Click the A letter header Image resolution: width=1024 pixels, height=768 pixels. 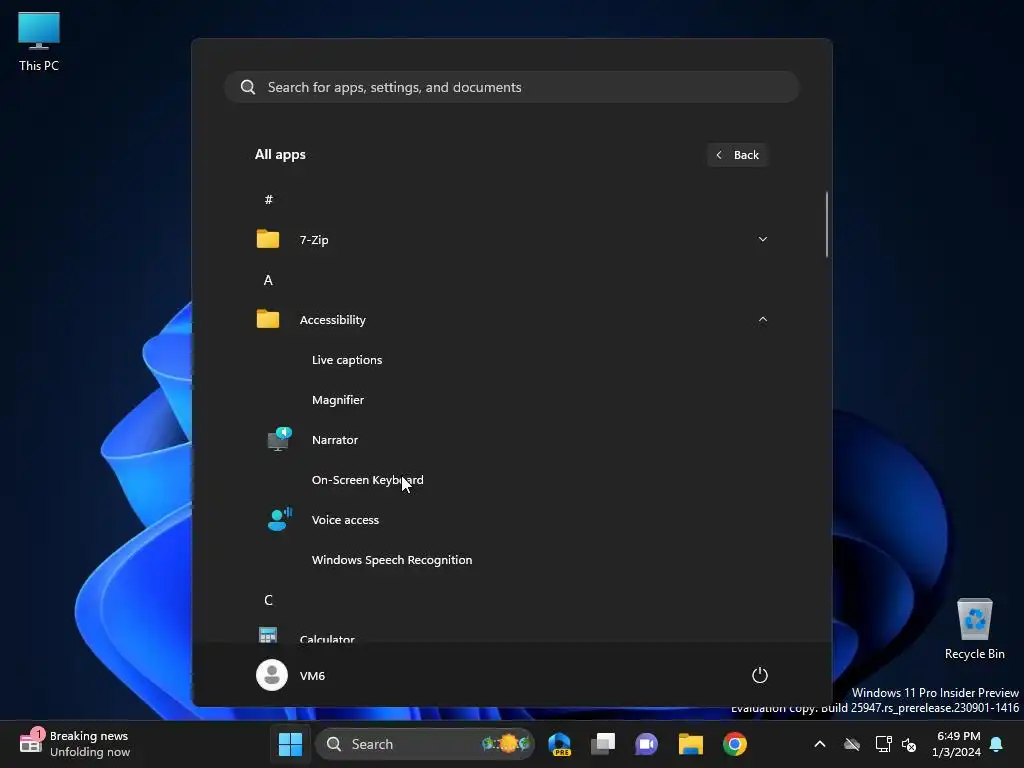coord(268,280)
